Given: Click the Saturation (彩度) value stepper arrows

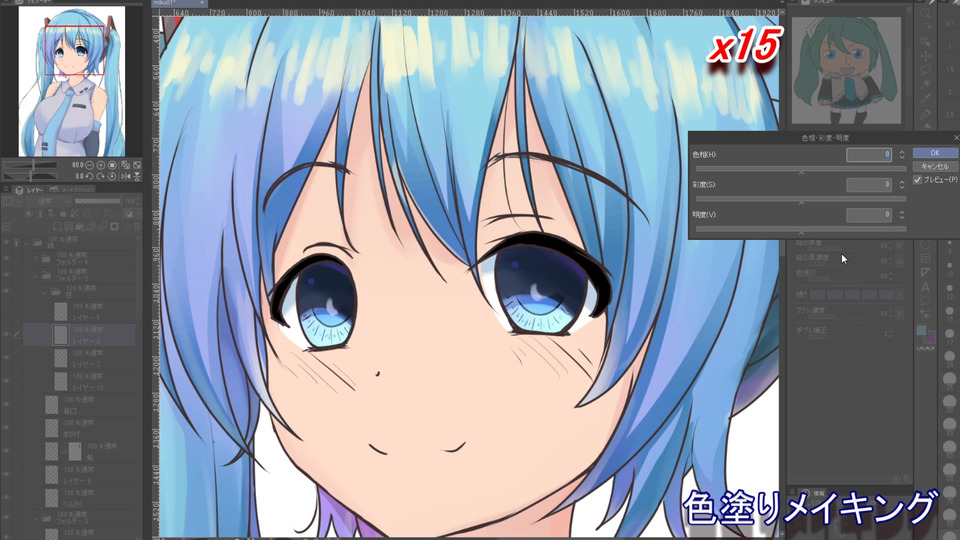Looking at the screenshot, I should click(902, 184).
